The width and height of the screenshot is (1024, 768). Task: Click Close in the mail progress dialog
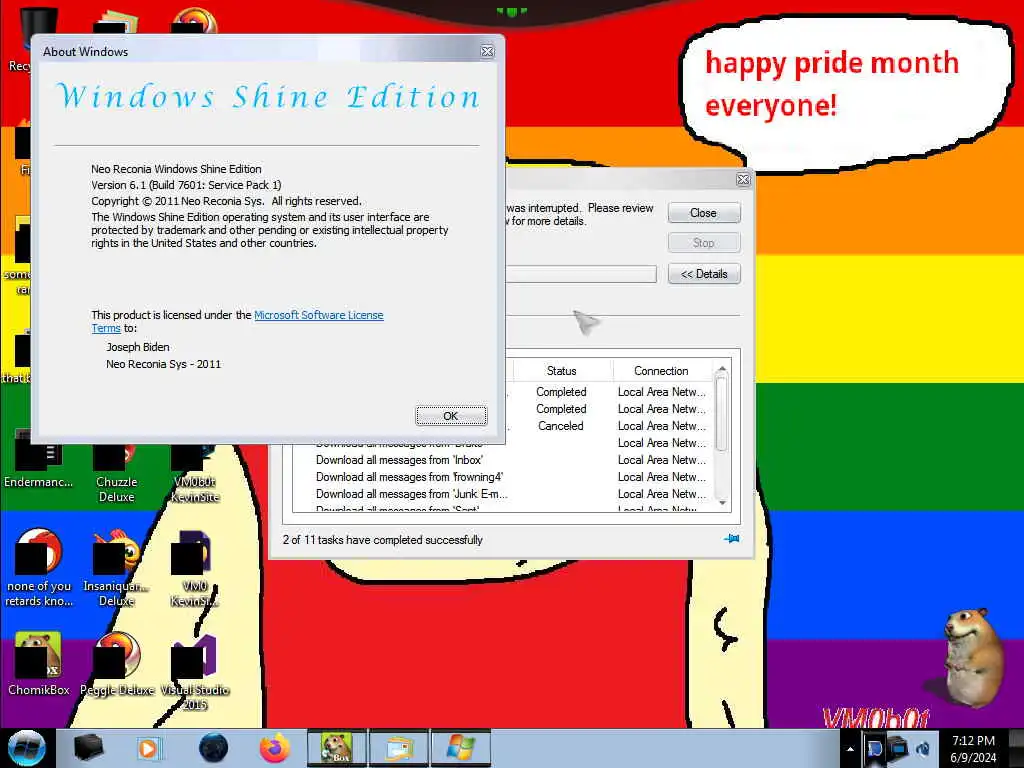[x=703, y=213]
